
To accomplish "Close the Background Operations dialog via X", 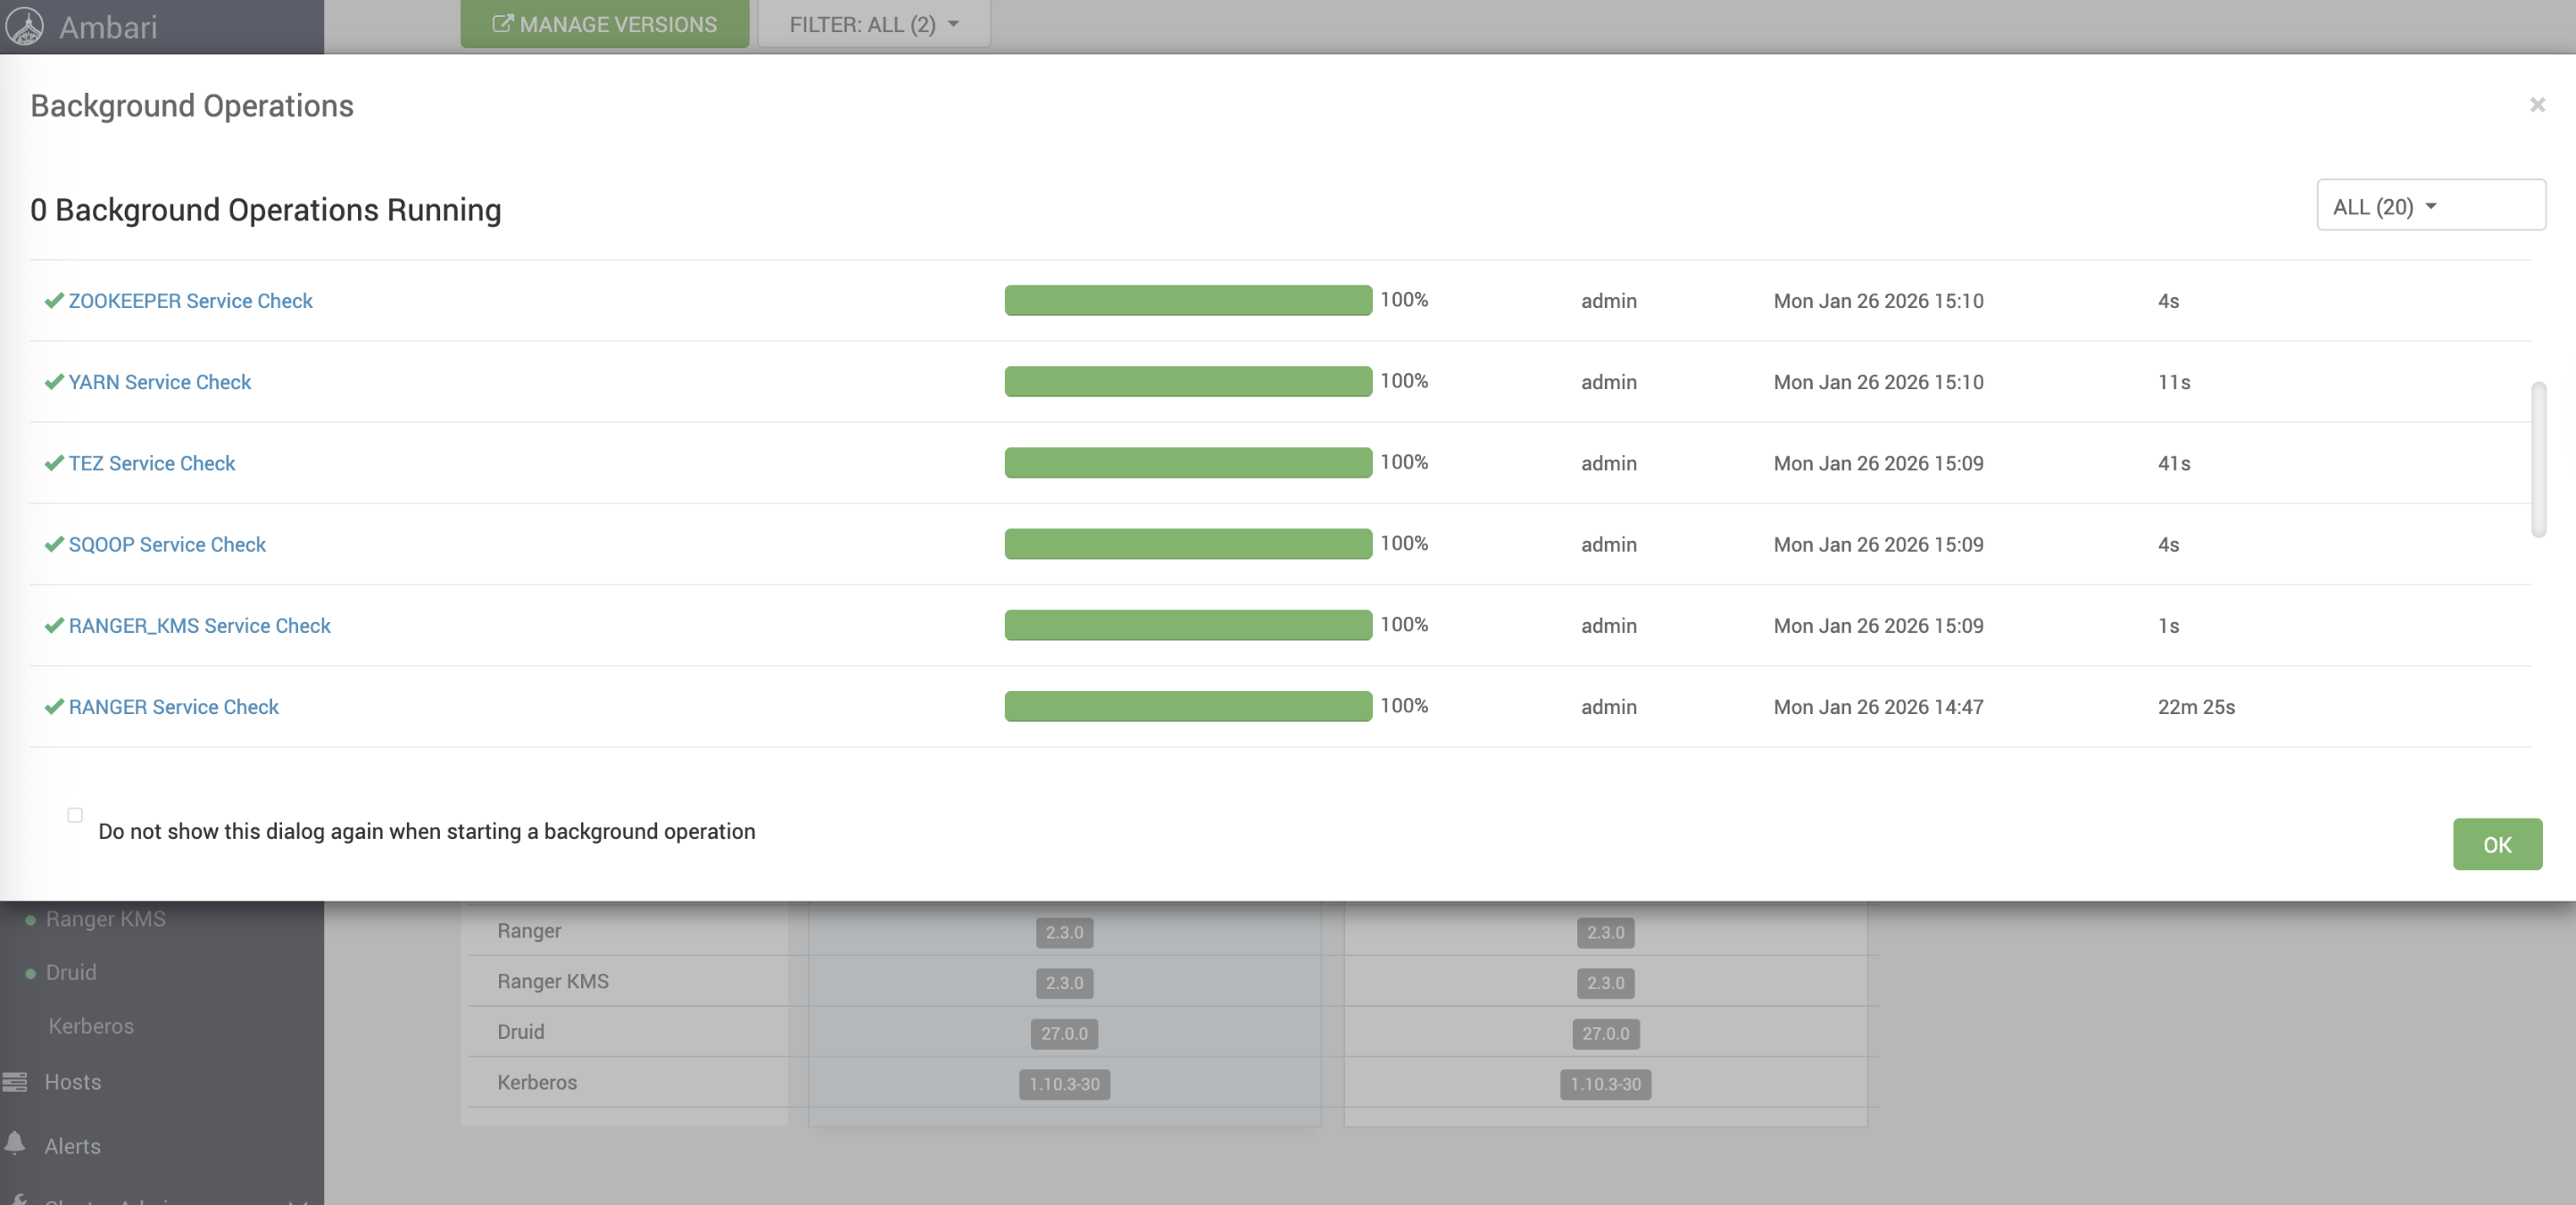I will point(2536,105).
